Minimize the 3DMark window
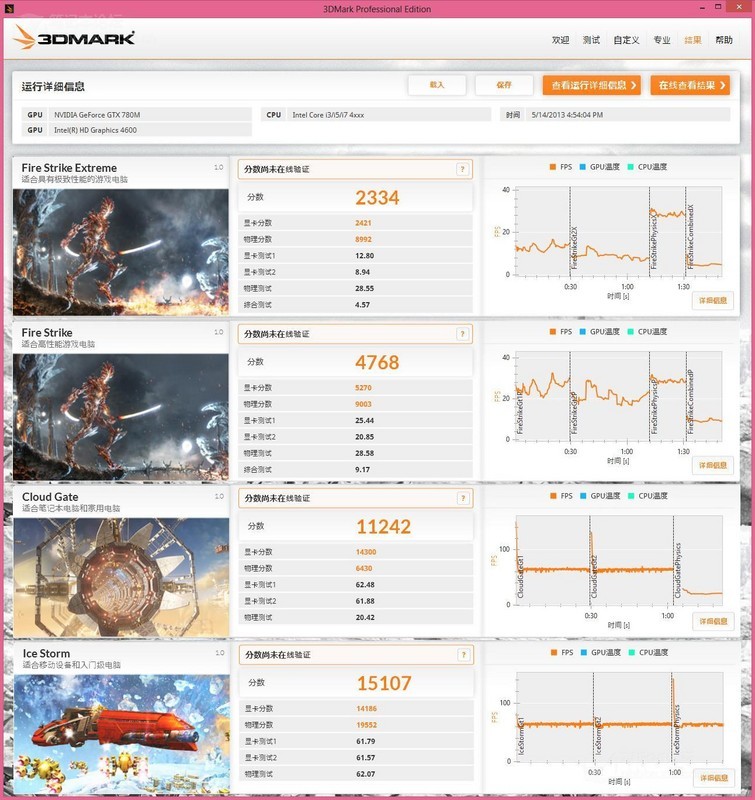Image resolution: width=755 pixels, height=800 pixels. pos(703,8)
